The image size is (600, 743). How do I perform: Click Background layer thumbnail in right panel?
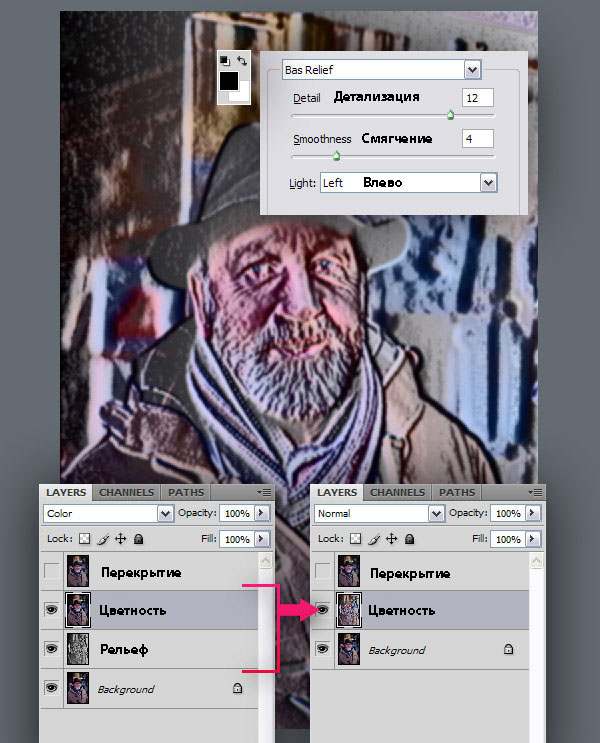tap(349, 649)
